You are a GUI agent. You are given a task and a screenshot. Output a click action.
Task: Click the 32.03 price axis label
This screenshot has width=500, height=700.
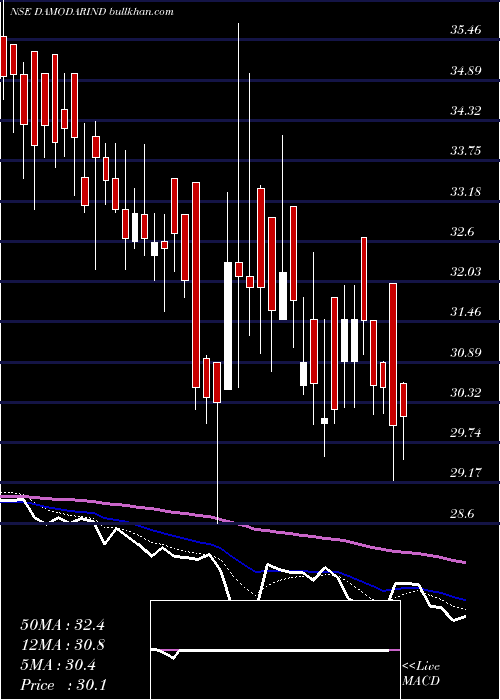466,271
